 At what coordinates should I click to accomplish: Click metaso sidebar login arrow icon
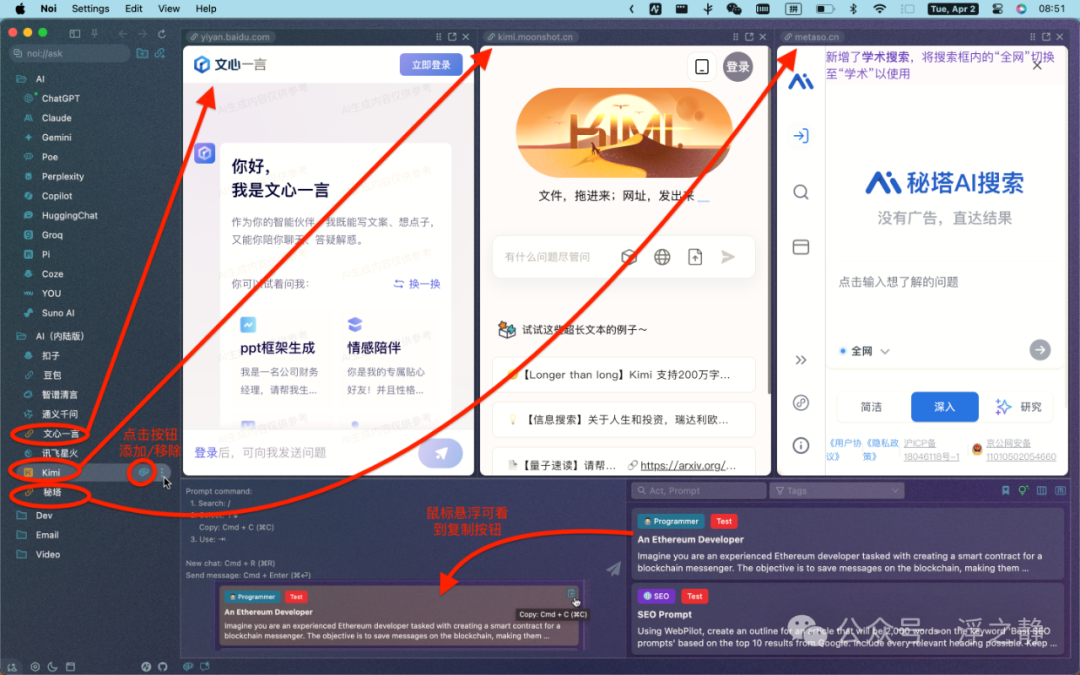(800, 136)
